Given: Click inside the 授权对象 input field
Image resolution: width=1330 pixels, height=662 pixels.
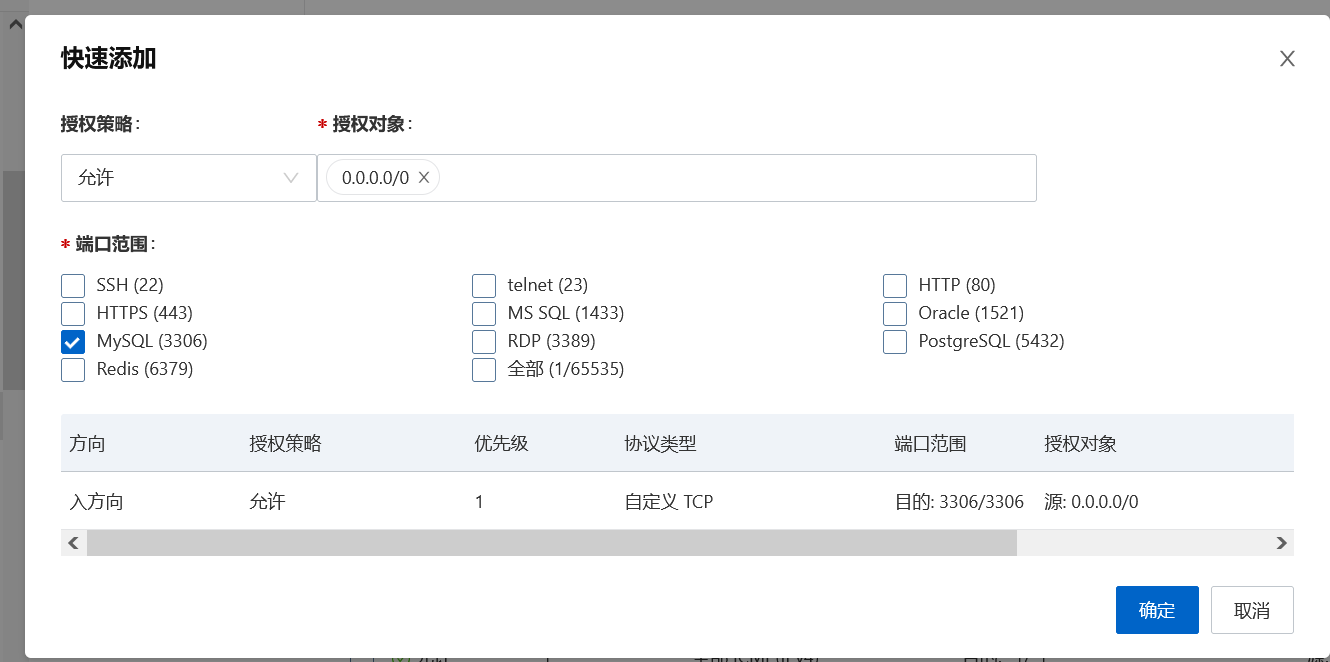Looking at the screenshot, I should (677, 178).
